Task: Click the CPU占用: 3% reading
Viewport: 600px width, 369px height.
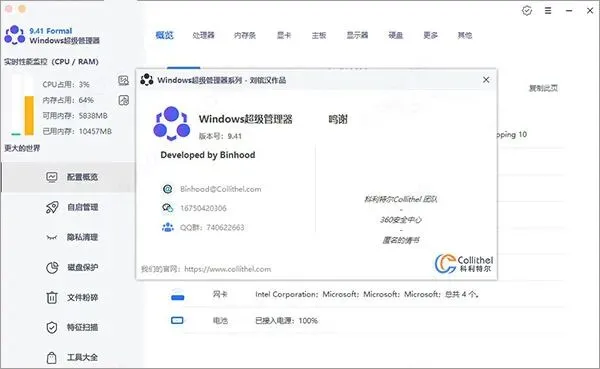Action: pos(66,84)
